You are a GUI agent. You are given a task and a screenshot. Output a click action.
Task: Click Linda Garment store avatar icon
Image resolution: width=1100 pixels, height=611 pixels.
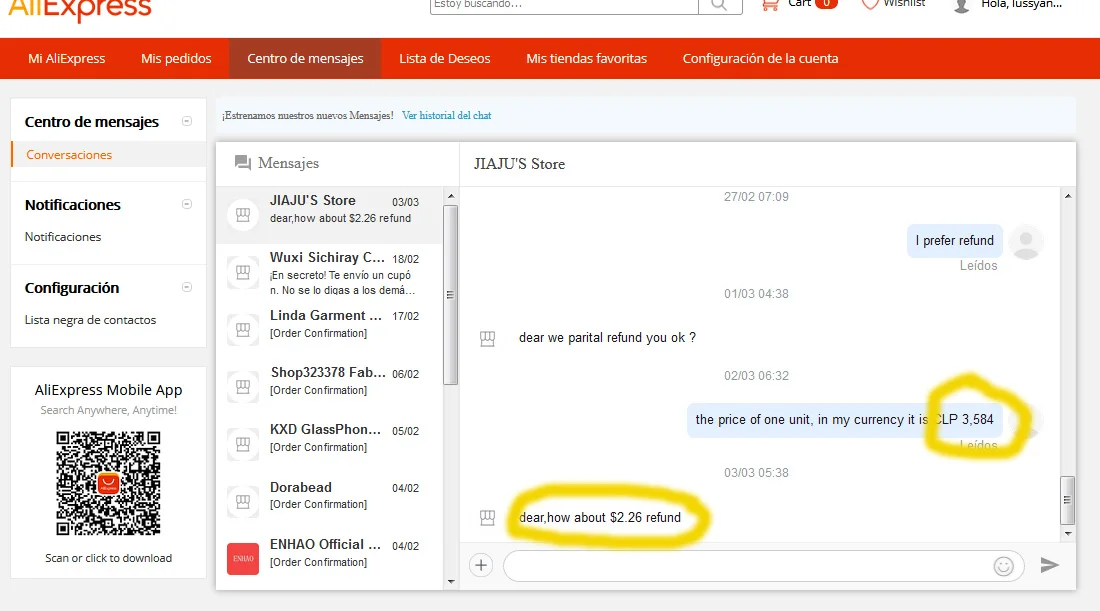243,329
